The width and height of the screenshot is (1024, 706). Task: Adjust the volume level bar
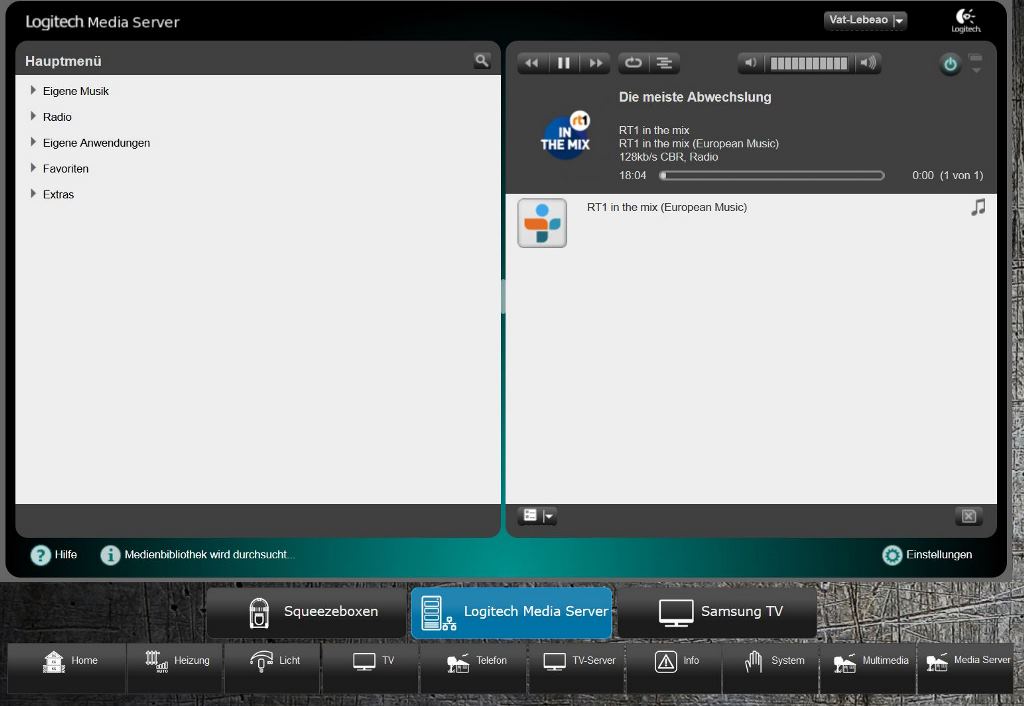[809, 63]
